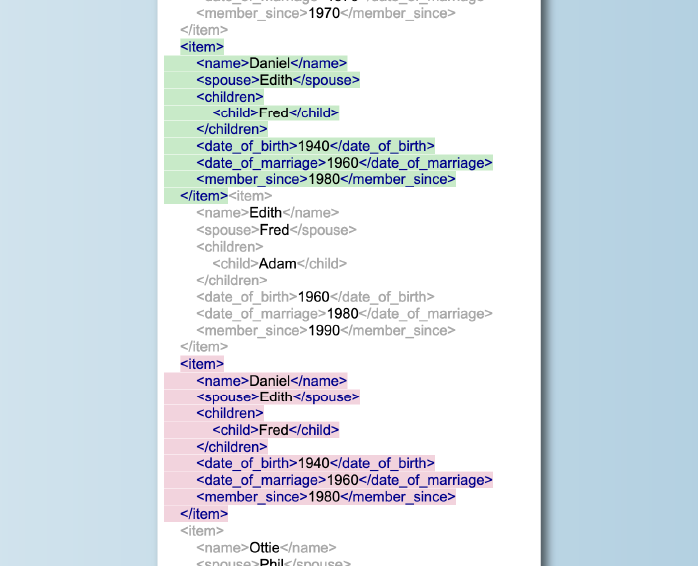Click the member_since 1970 line

click(325, 13)
